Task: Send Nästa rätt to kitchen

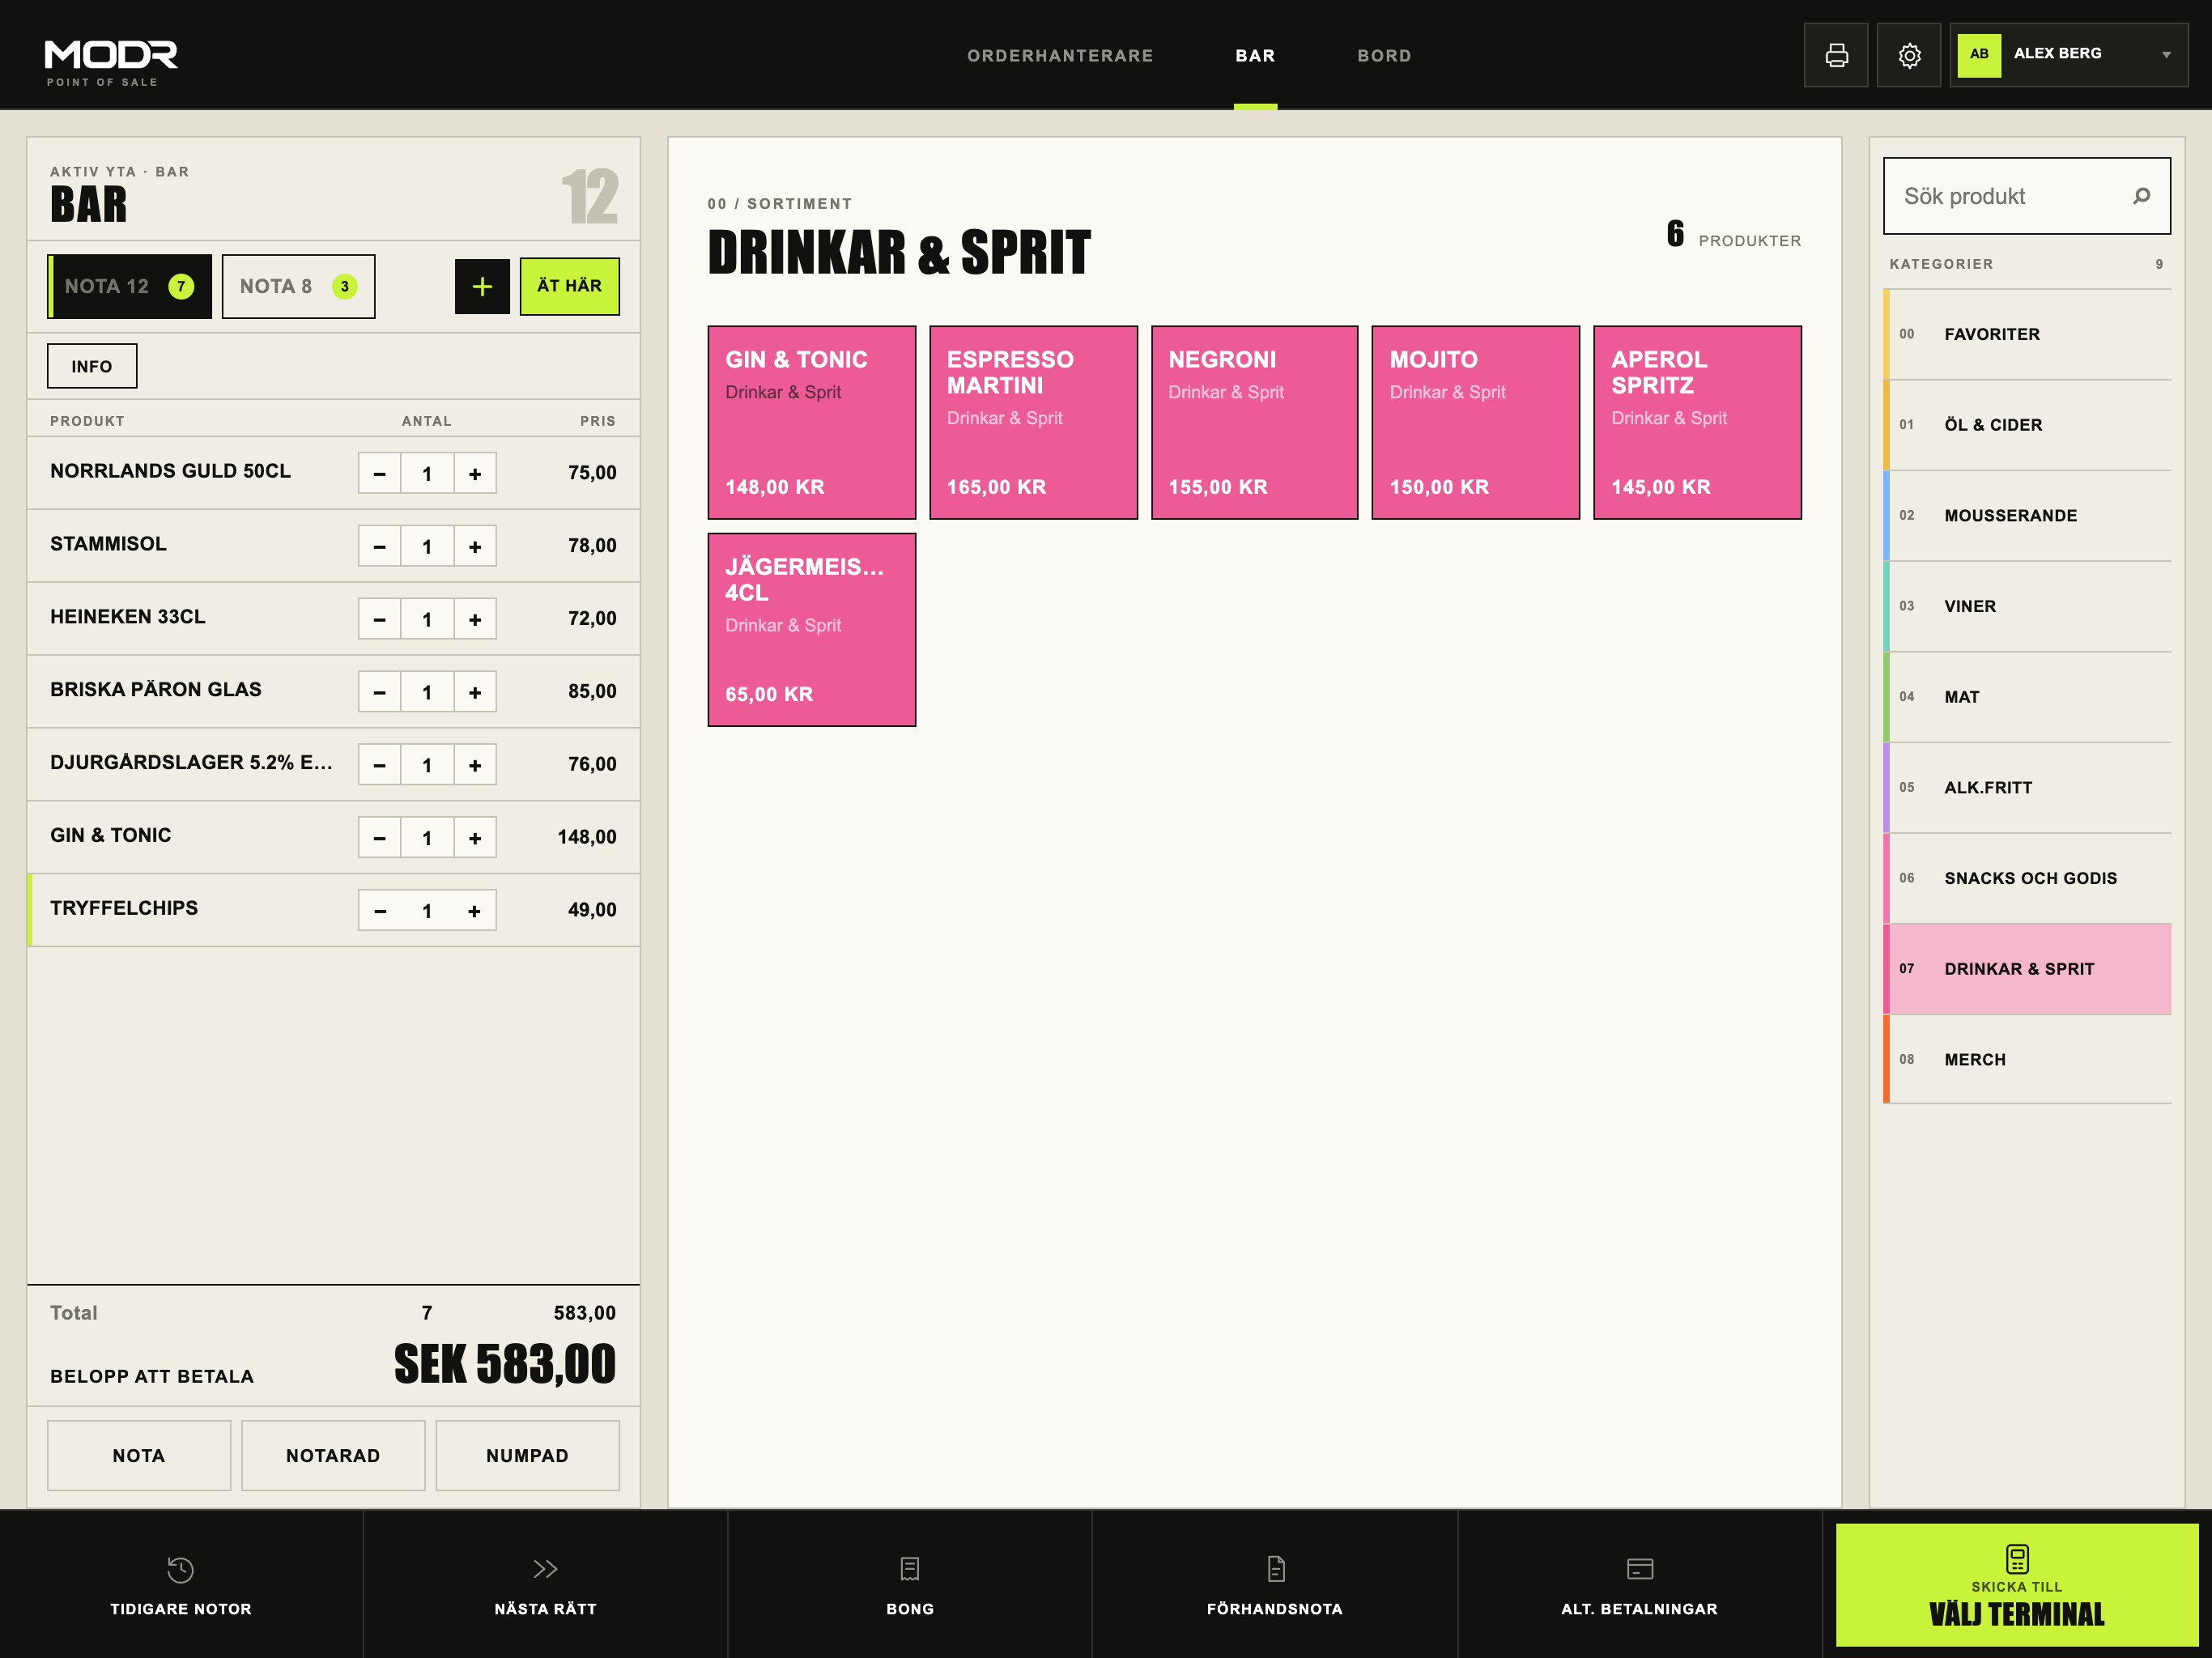Action: click(x=545, y=1585)
